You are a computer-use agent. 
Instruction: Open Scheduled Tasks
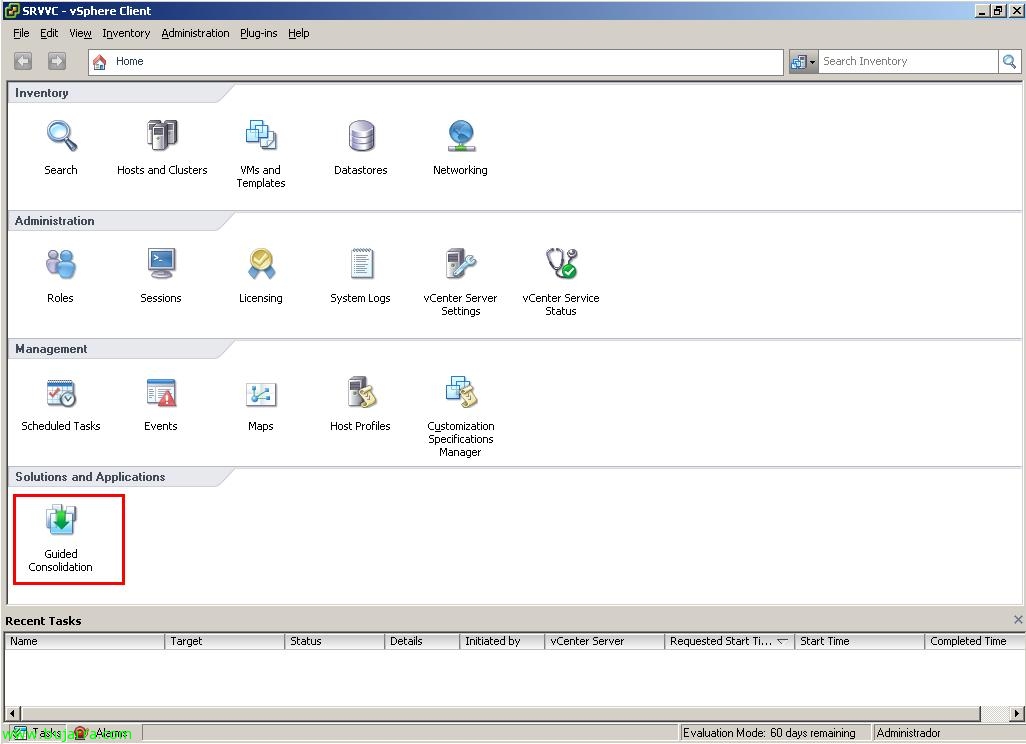[x=61, y=404]
